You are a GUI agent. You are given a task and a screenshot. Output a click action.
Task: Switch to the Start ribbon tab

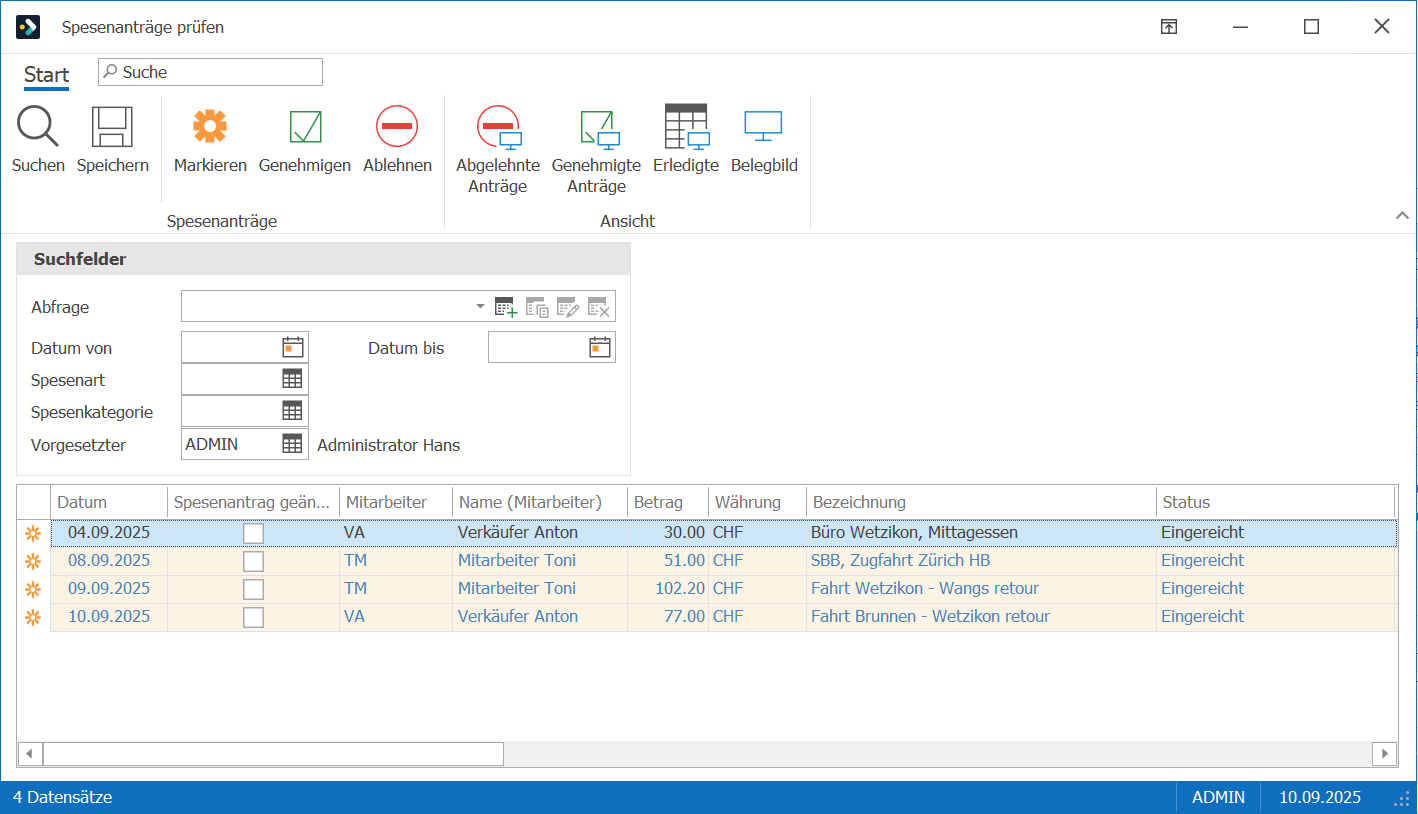tap(46, 75)
